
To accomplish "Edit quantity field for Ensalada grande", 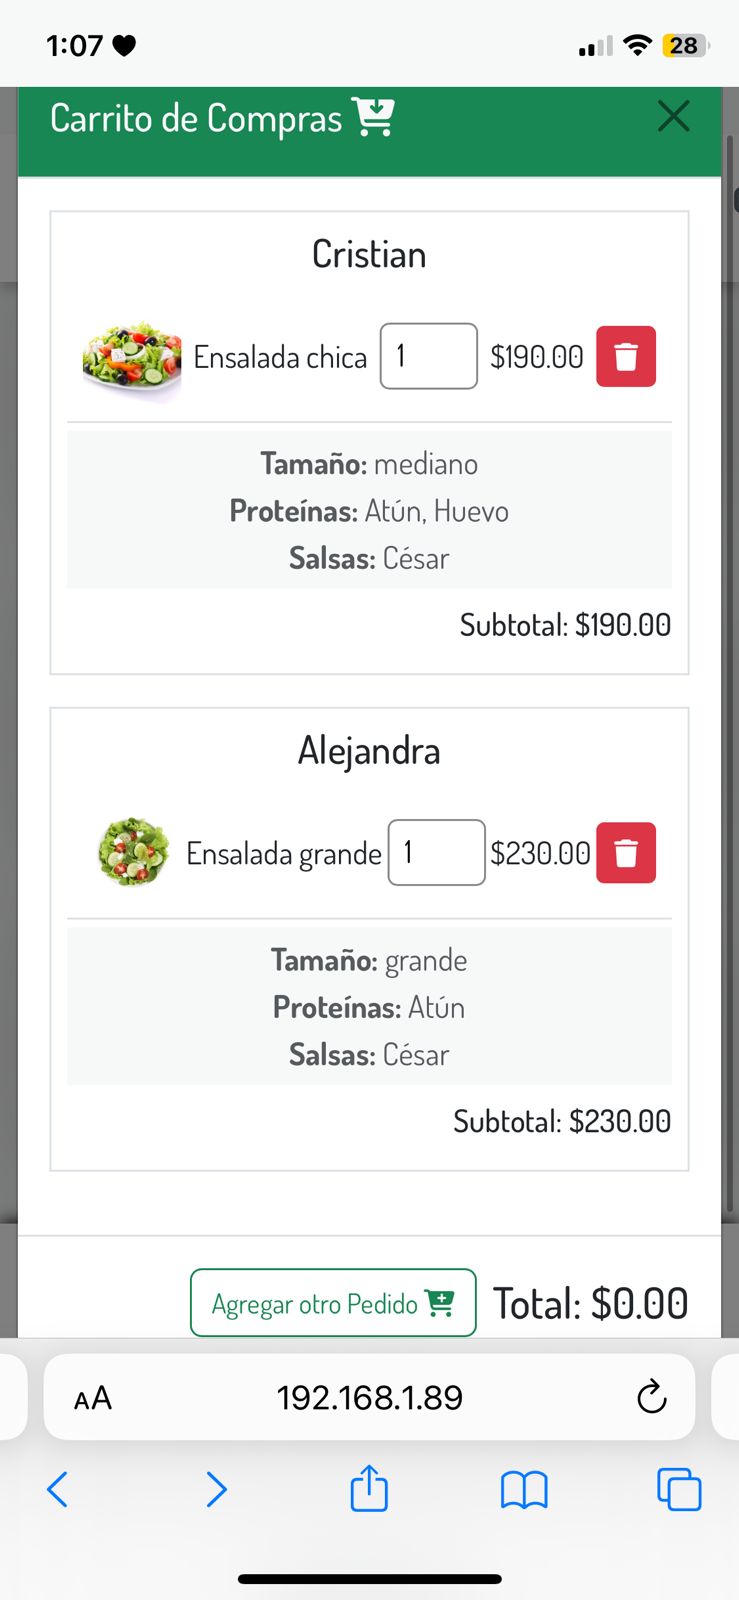I will click(x=436, y=853).
